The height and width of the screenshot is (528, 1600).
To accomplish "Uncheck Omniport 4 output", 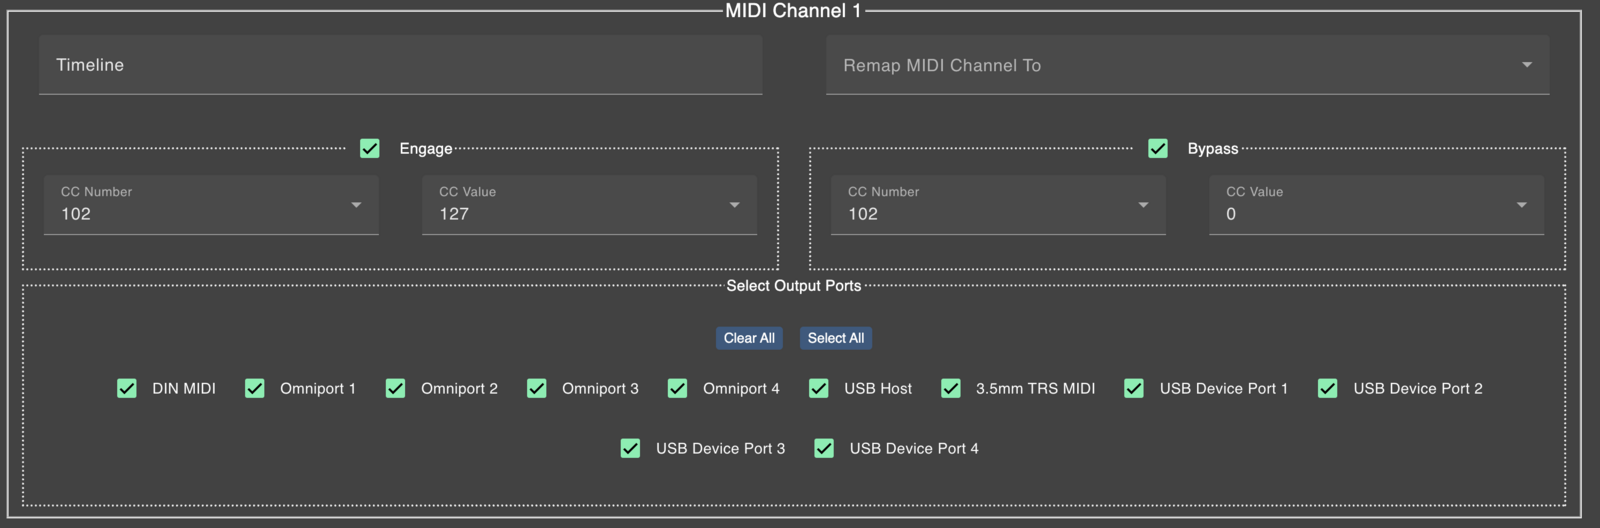I will click(x=678, y=389).
